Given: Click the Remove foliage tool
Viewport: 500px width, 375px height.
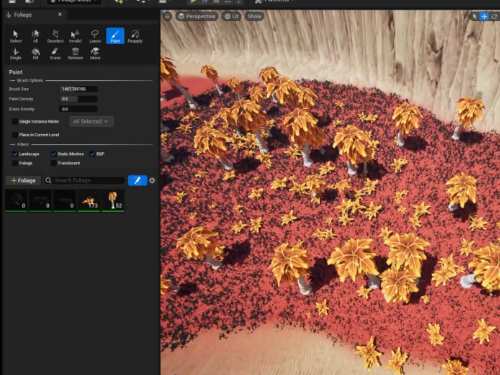Looking at the screenshot, I should [75, 53].
